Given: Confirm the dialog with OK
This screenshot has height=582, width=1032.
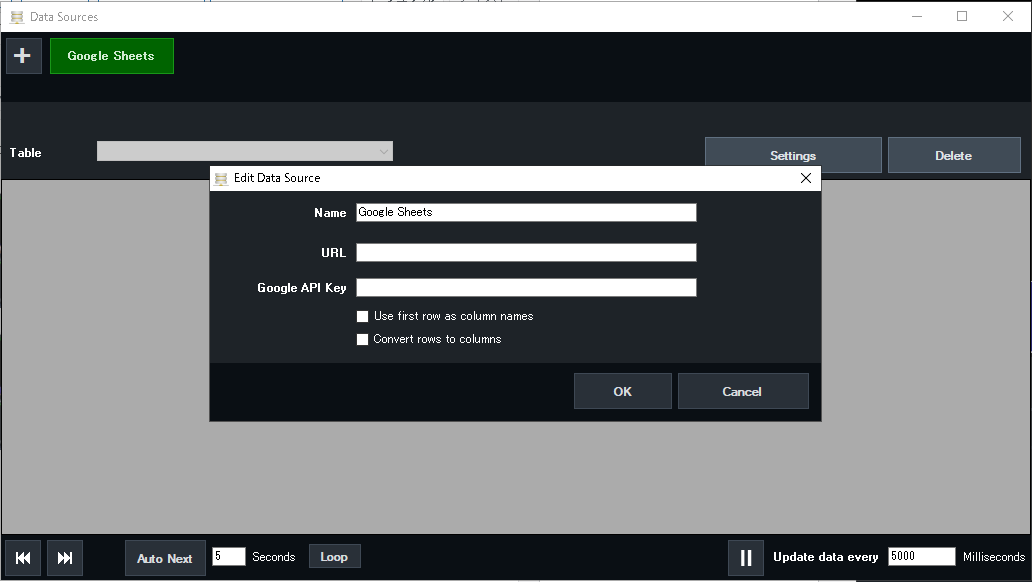Looking at the screenshot, I should (x=623, y=391).
